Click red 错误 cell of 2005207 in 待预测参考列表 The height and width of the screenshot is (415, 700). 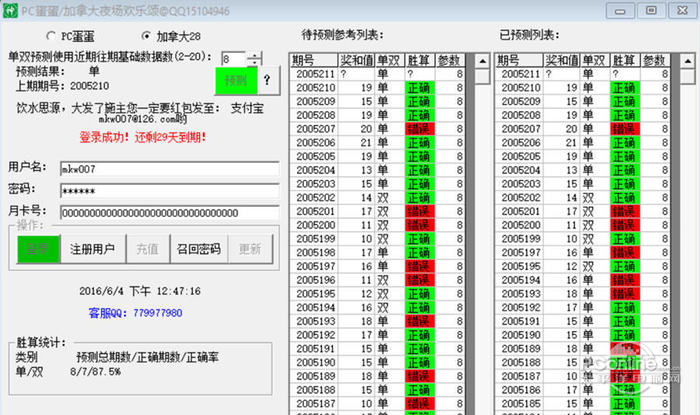420,129
